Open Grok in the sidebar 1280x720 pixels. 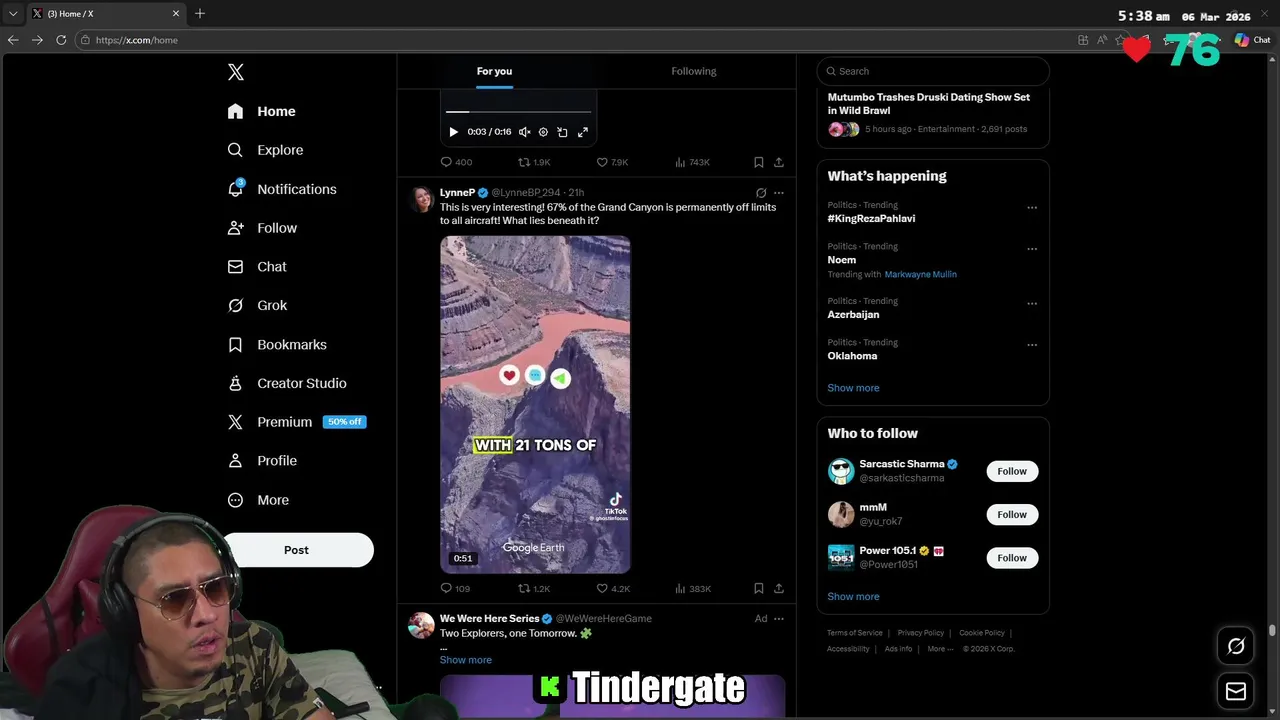point(257,306)
